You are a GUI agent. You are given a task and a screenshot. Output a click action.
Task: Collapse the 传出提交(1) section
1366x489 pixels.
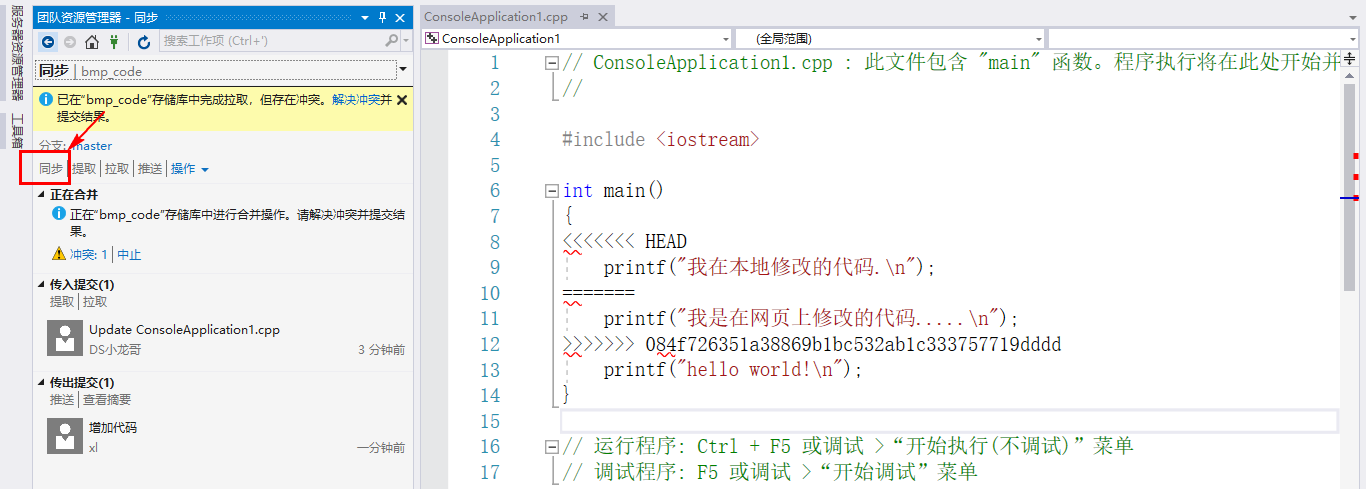click(x=42, y=383)
